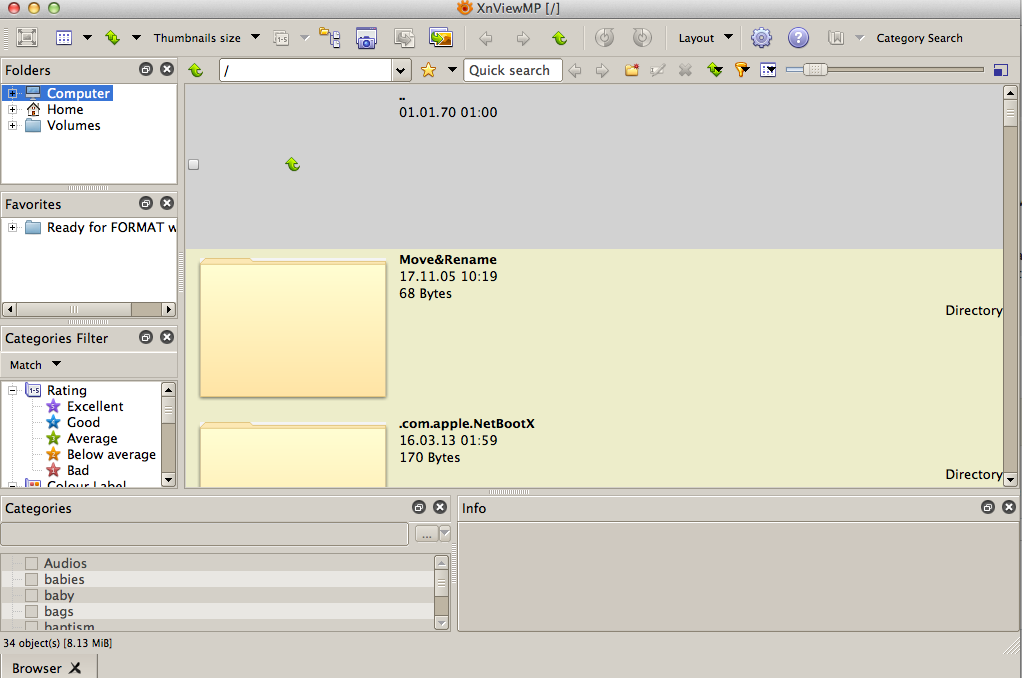Image resolution: width=1022 pixels, height=678 pixels.
Task: Click the favorites star icon
Action: coord(428,70)
